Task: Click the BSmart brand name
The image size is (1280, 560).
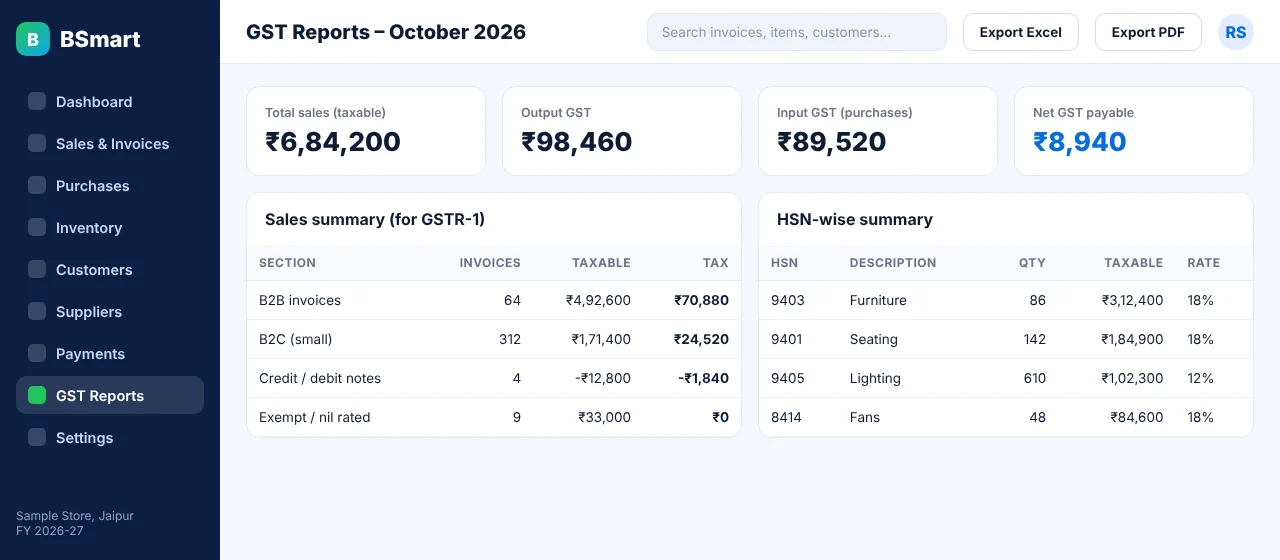Action: (100, 39)
